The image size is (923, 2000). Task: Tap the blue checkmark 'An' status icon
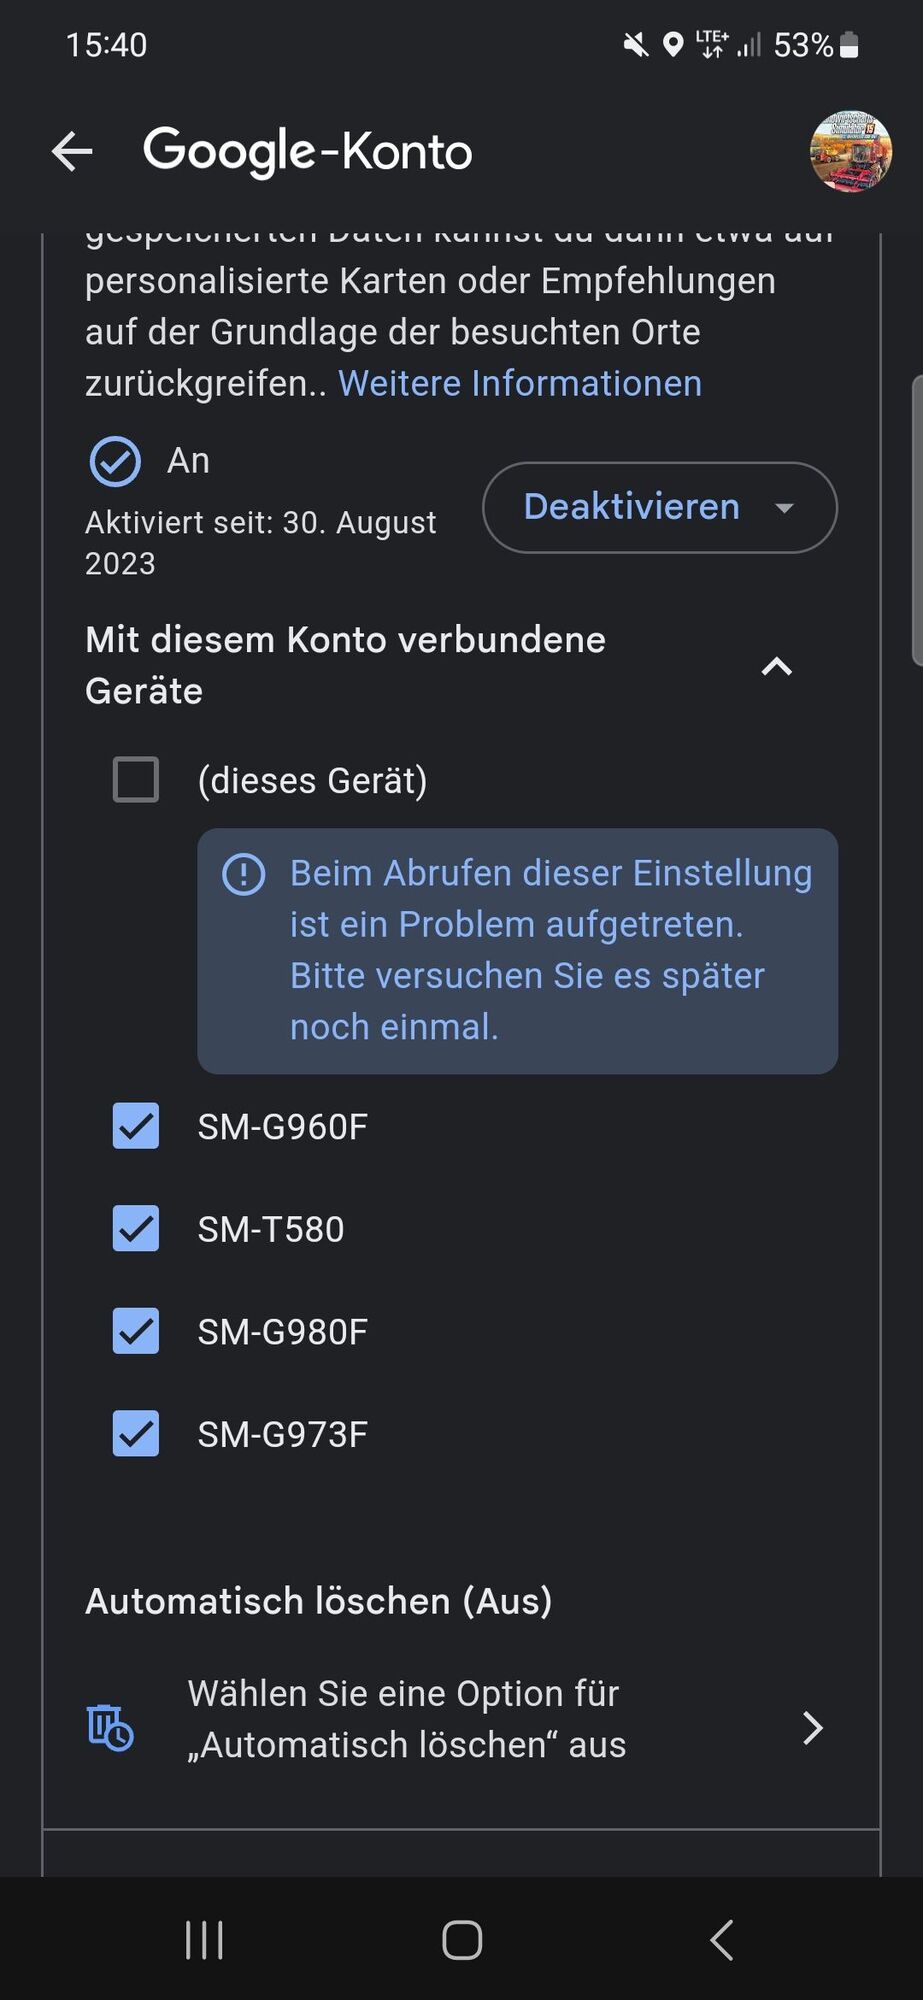coord(115,462)
